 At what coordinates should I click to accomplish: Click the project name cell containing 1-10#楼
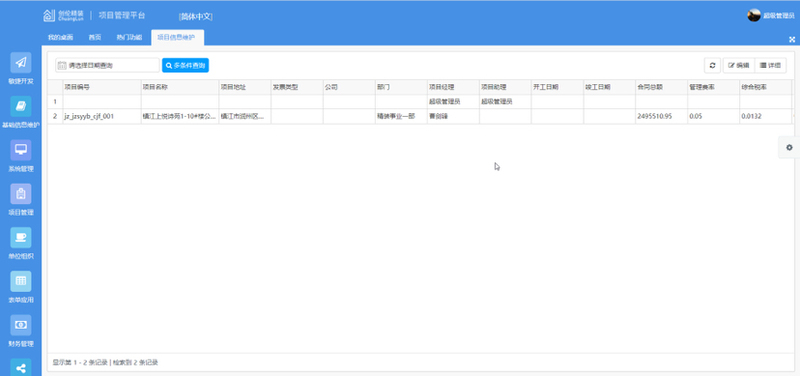tap(180, 116)
